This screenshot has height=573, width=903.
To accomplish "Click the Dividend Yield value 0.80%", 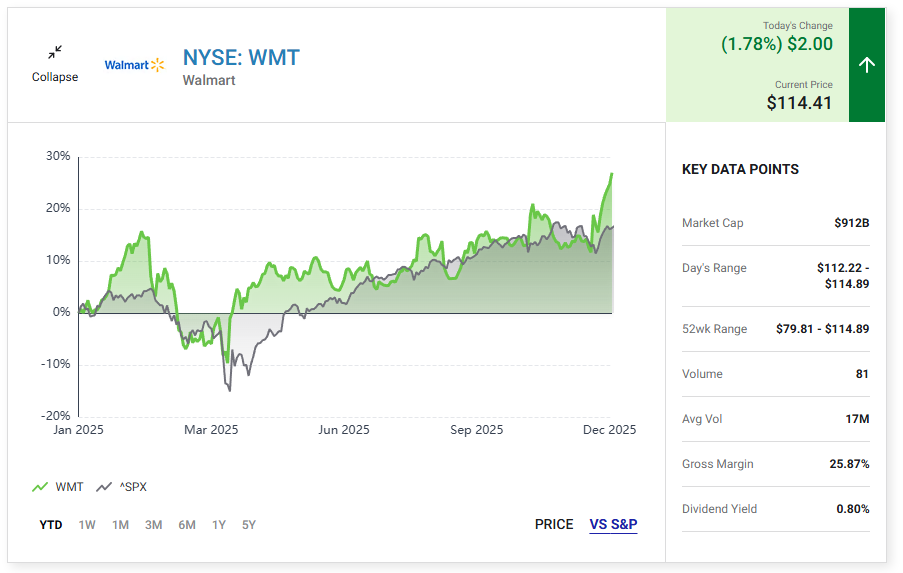I will (853, 509).
